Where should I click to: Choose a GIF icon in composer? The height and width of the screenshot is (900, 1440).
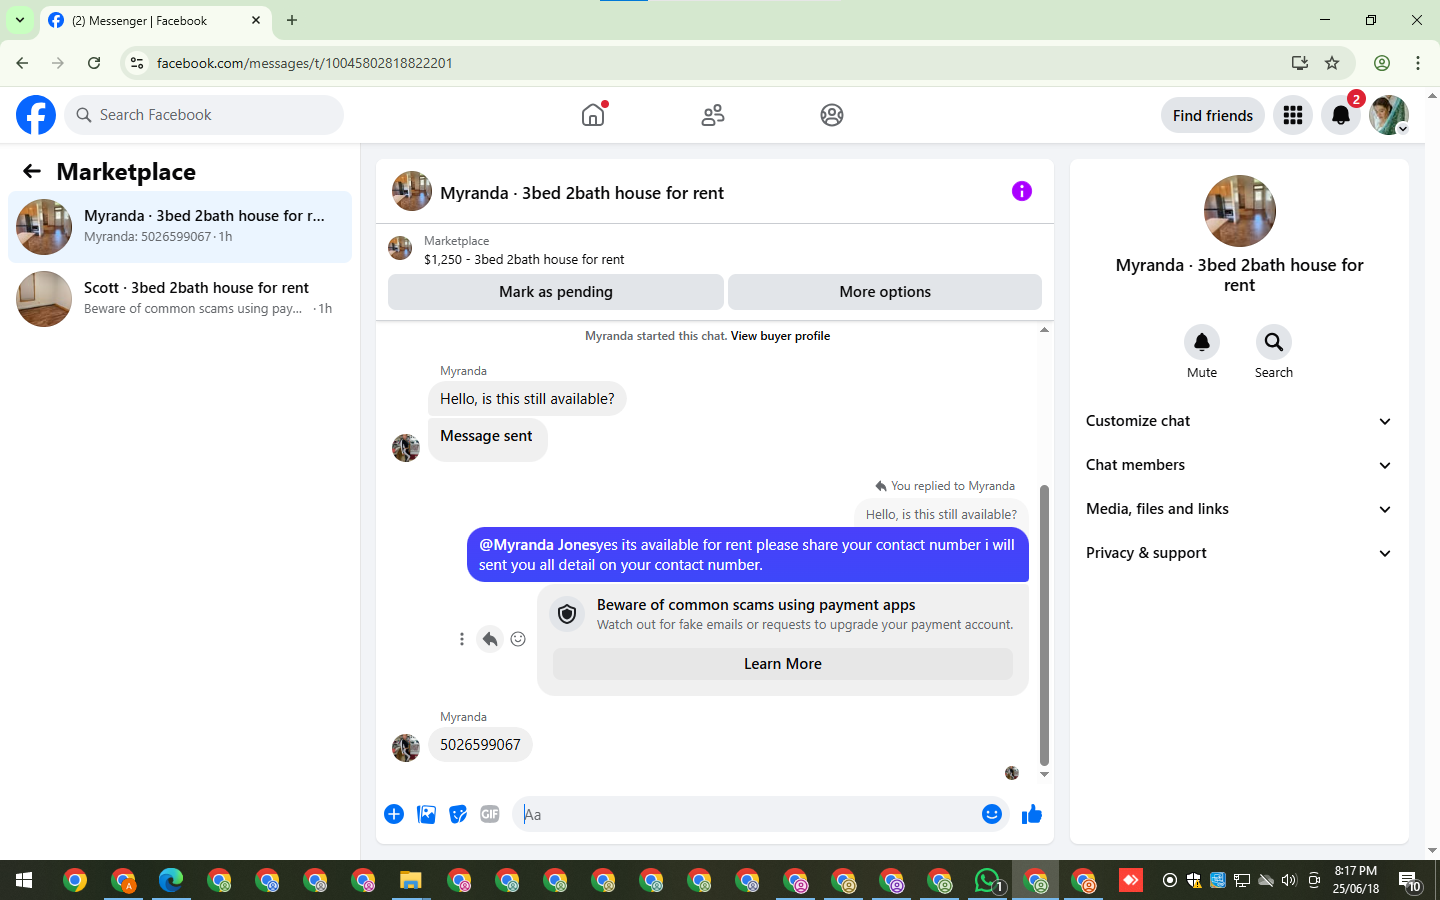(x=490, y=814)
